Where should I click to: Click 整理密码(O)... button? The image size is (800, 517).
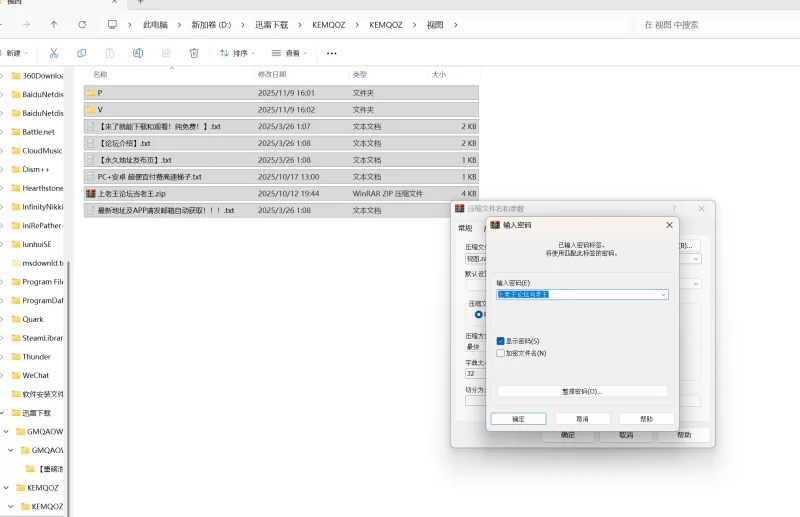582,391
